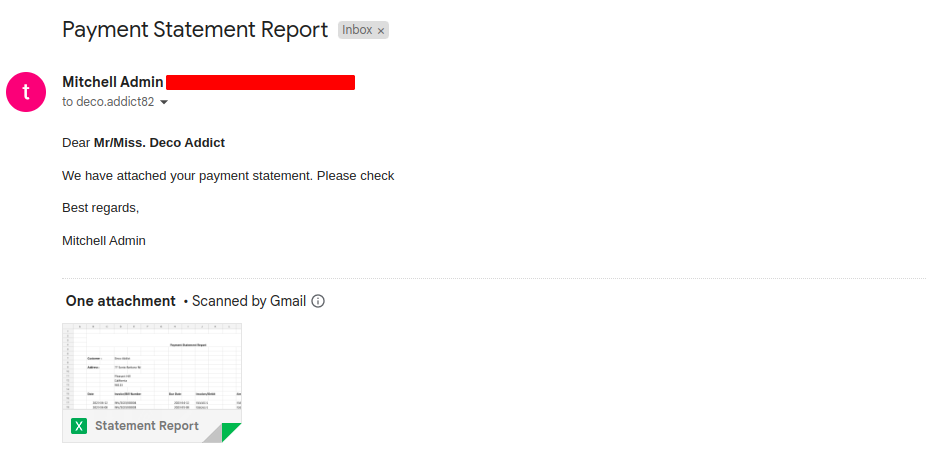
Task: Click the "One attachment" heading
Action: pyautogui.click(x=120, y=301)
